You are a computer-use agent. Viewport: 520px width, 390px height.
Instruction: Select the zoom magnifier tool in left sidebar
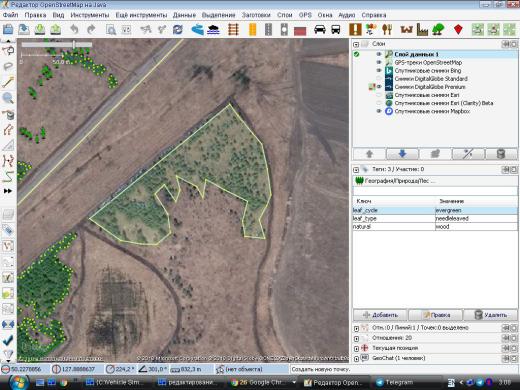coord(8,98)
